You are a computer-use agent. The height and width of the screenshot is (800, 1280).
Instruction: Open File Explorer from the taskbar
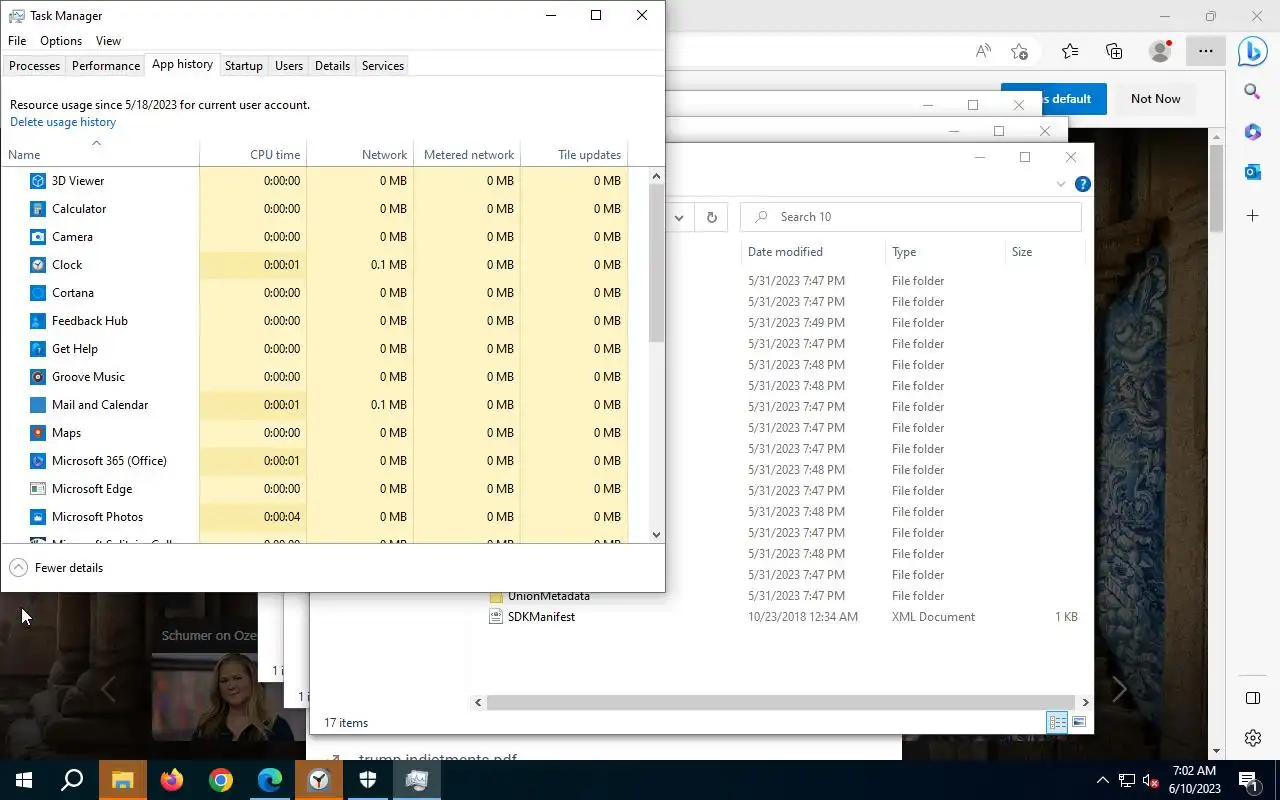point(122,780)
